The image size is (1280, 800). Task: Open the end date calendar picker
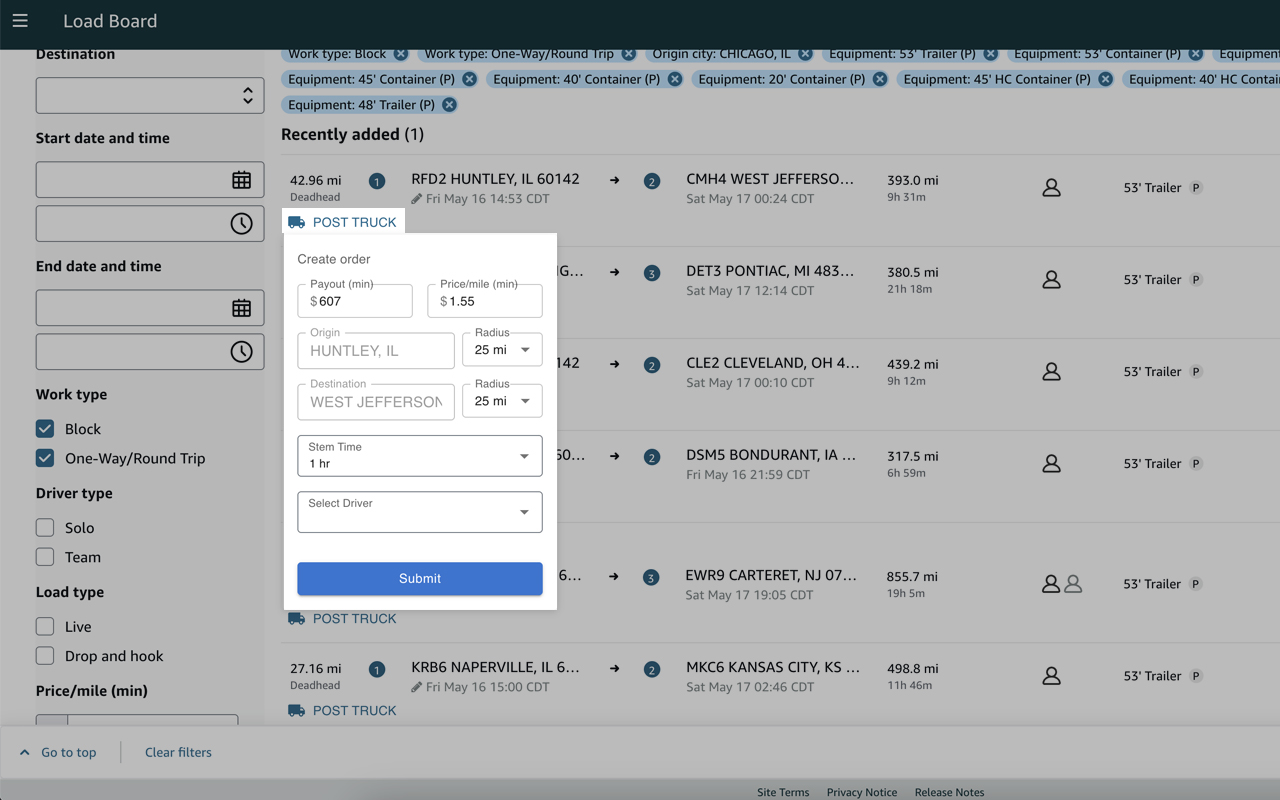[241, 307]
